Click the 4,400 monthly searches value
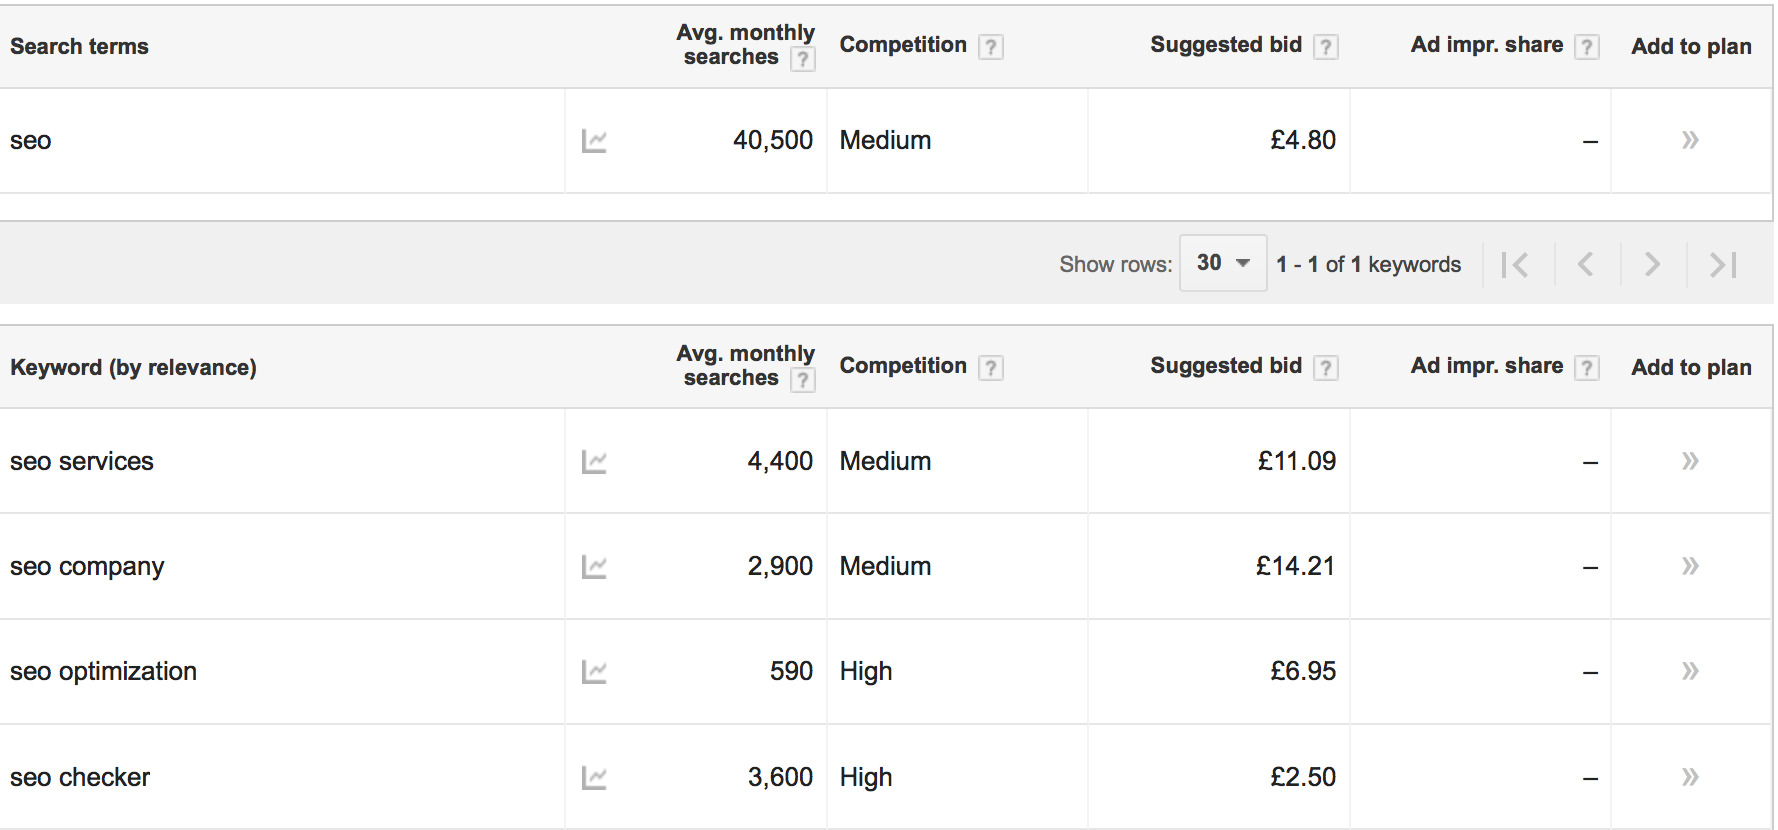This screenshot has width=1778, height=830. click(x=780, y=461)
